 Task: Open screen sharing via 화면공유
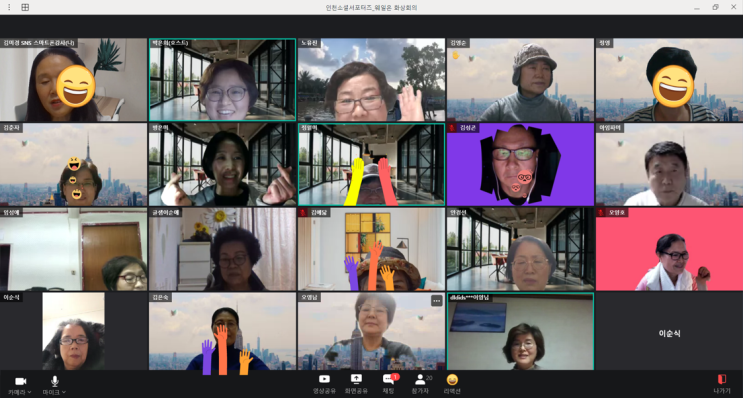point(356,384)
